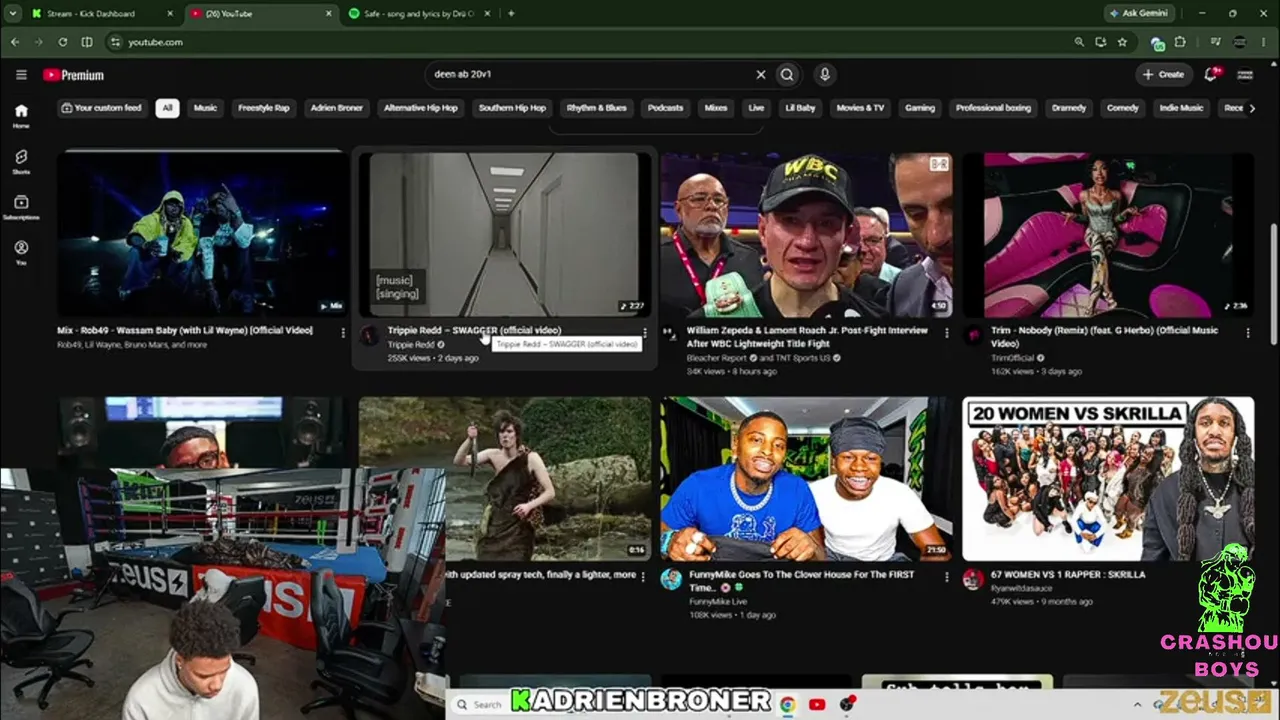Image resolution: width=1280 pixels, height=720 pixels.
Task: Filter feed by Gaming chip
Action: (x=920, y=108)
